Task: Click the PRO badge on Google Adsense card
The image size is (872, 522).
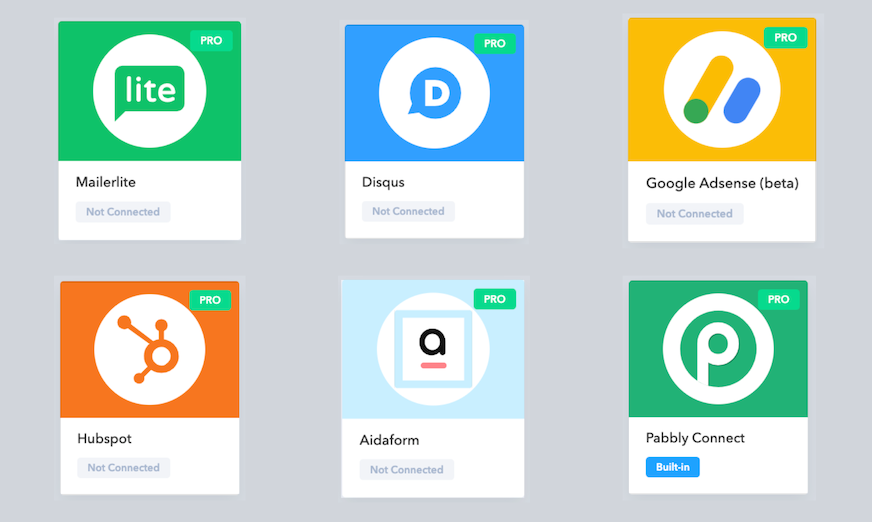Action: 785,38
